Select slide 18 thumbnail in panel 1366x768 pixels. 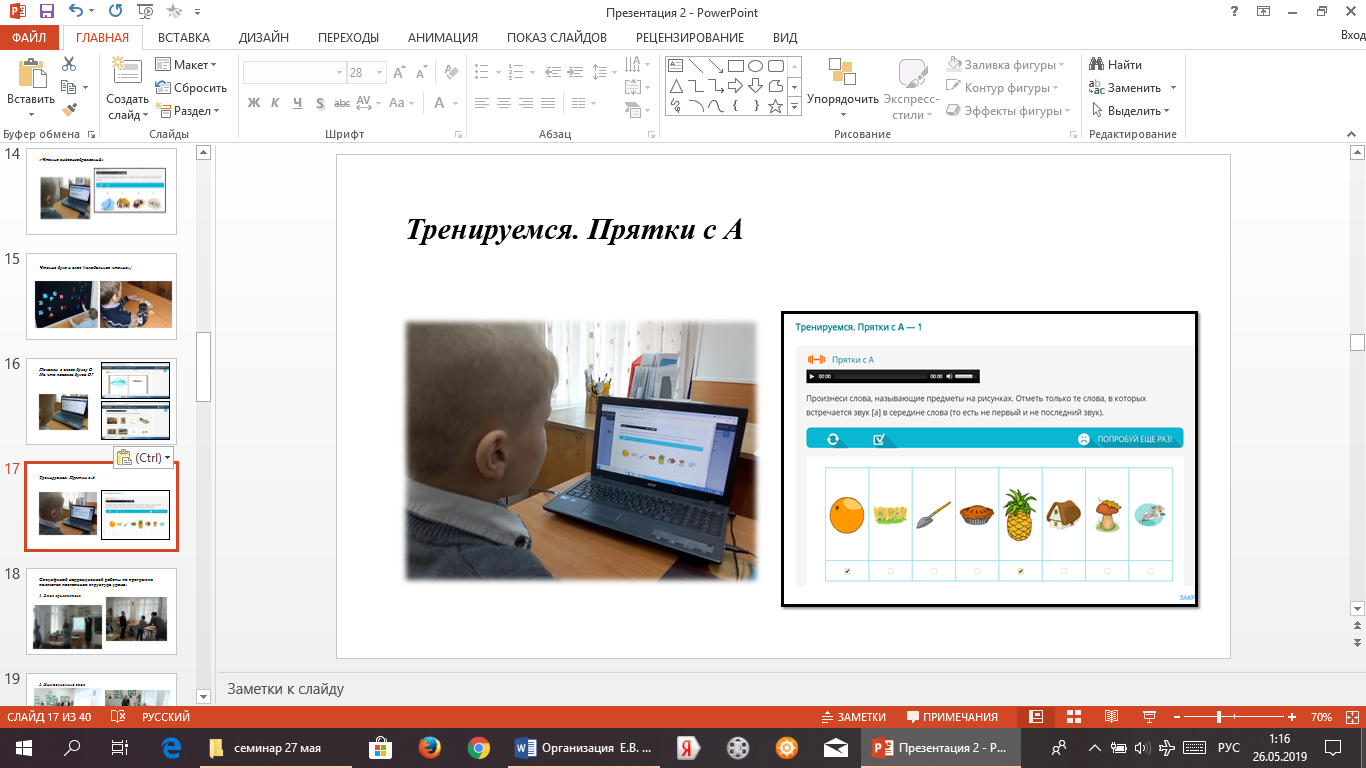pos(101,611)
